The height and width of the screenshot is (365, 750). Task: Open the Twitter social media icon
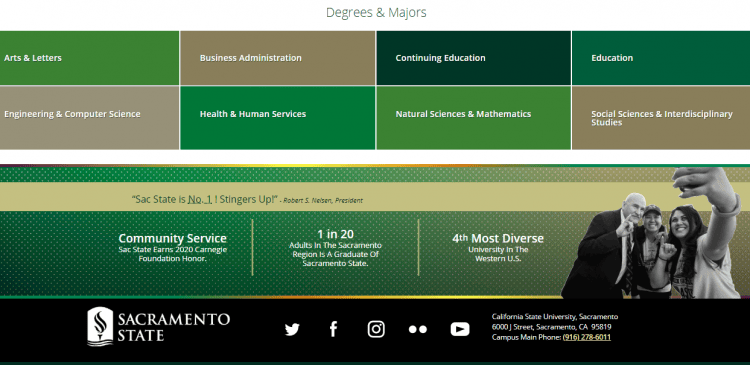[292, 329]
